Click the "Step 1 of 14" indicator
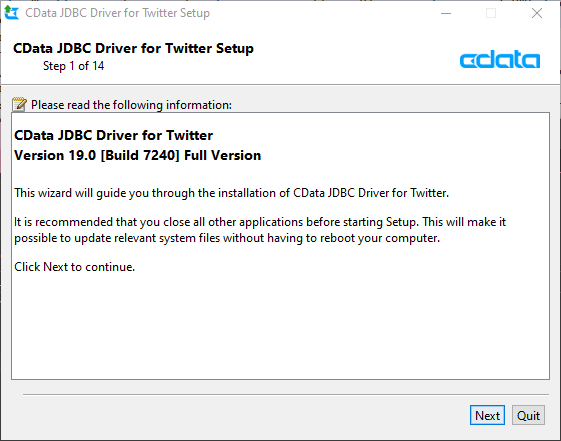The image size is (561, 441). coord(73,66)
